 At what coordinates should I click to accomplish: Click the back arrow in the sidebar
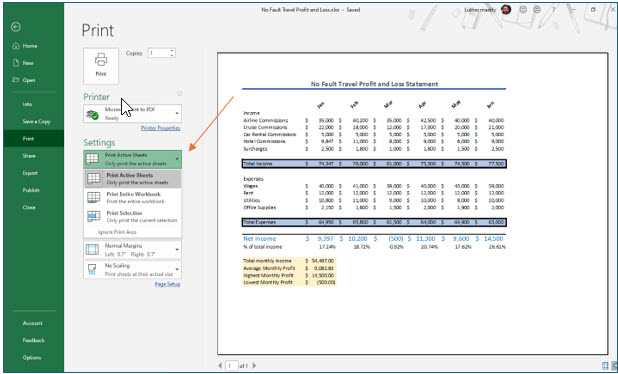click(16, 27)
